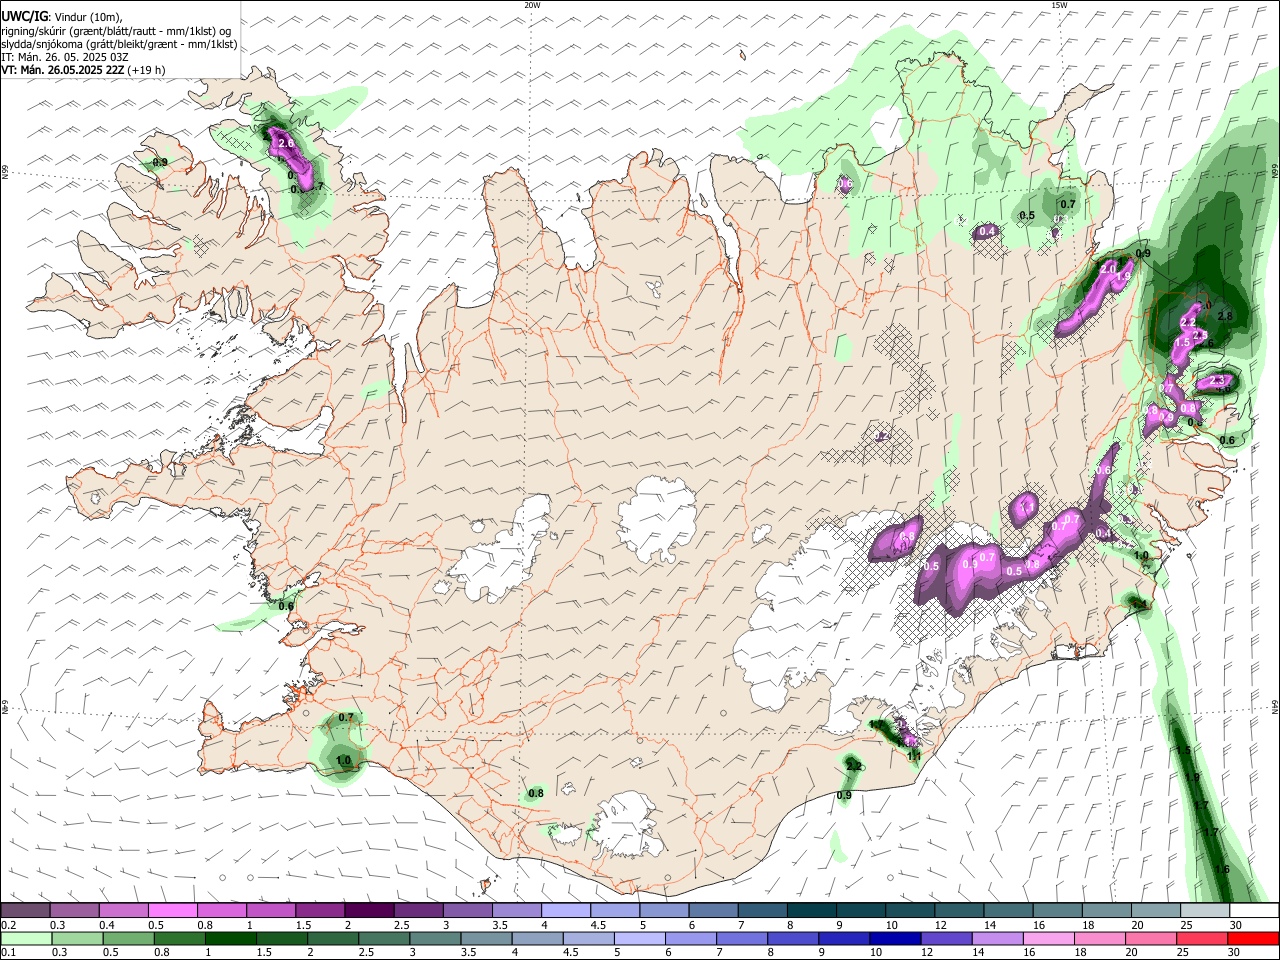Click the '0.2' label in the upper legend row
1280x960 pixels.
[9, 925]
